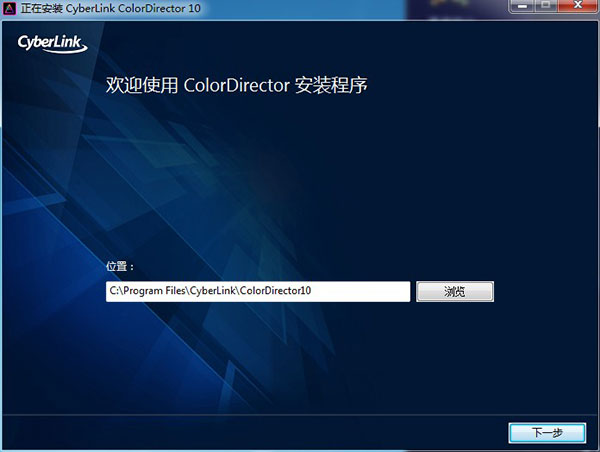Click the 欢迎使用 ColorDirector 安装程序 heading
This screenshot has height=452, width=600.
click(236, 85)
